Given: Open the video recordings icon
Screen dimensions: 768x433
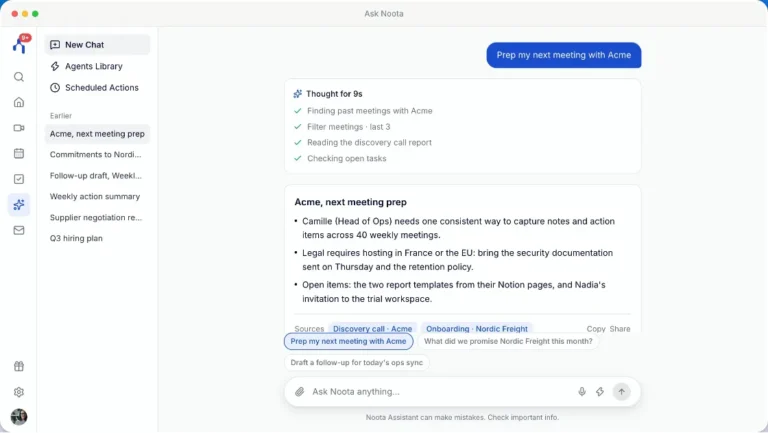Looking at the screenshot, I should coord(19,128).
